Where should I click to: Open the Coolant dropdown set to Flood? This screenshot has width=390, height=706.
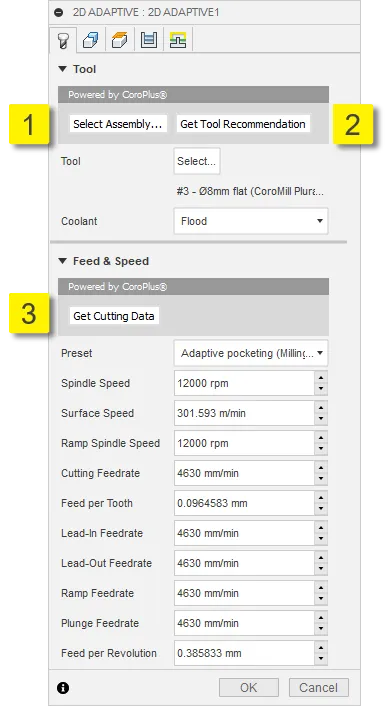point(251,221)
